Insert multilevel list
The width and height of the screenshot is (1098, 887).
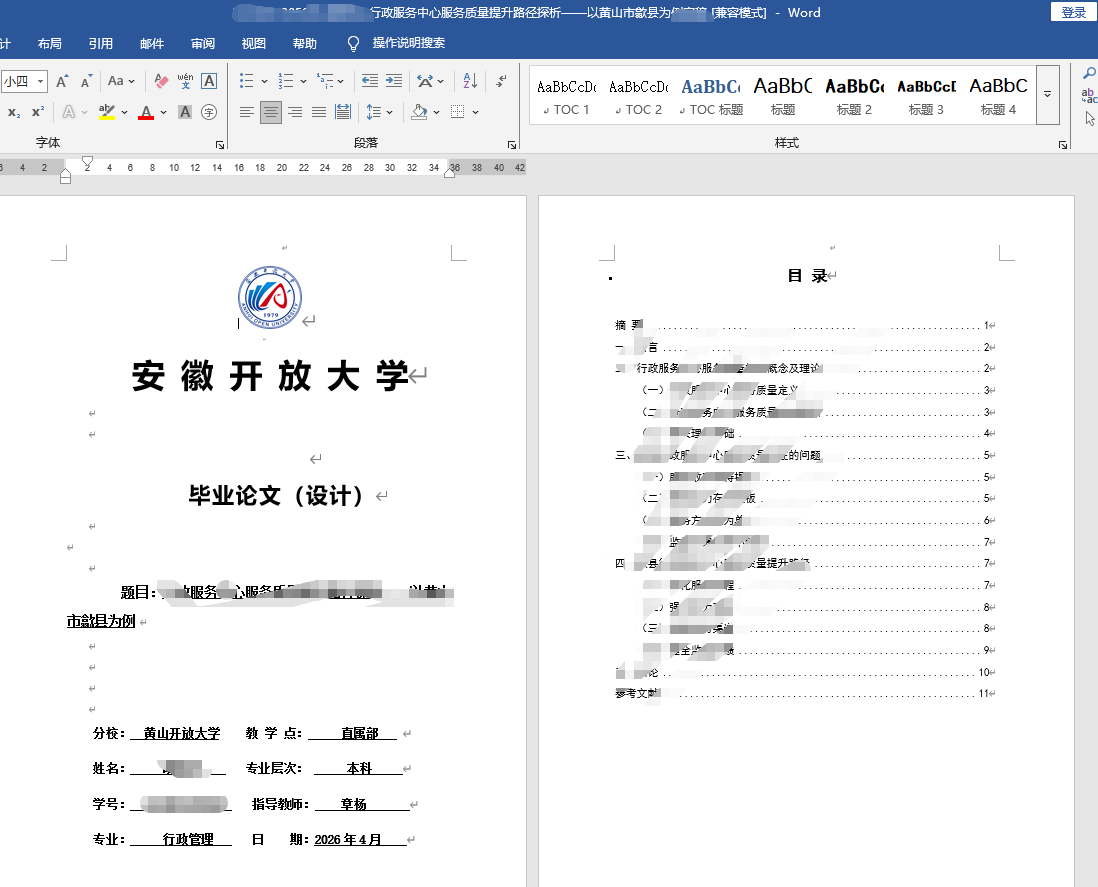pyautogui.click(x=325, y=81)
